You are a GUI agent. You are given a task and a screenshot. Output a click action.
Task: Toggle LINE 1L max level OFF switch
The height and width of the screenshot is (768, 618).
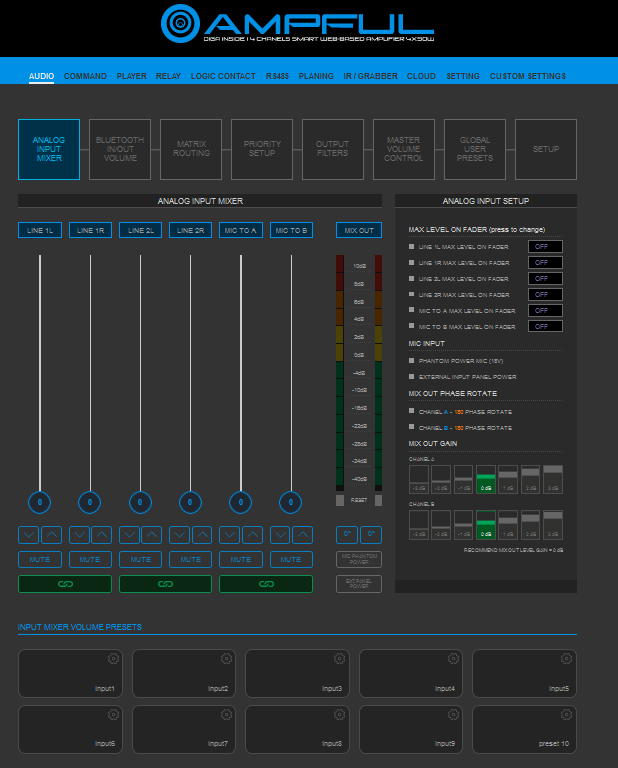click(x=545, y=246)
